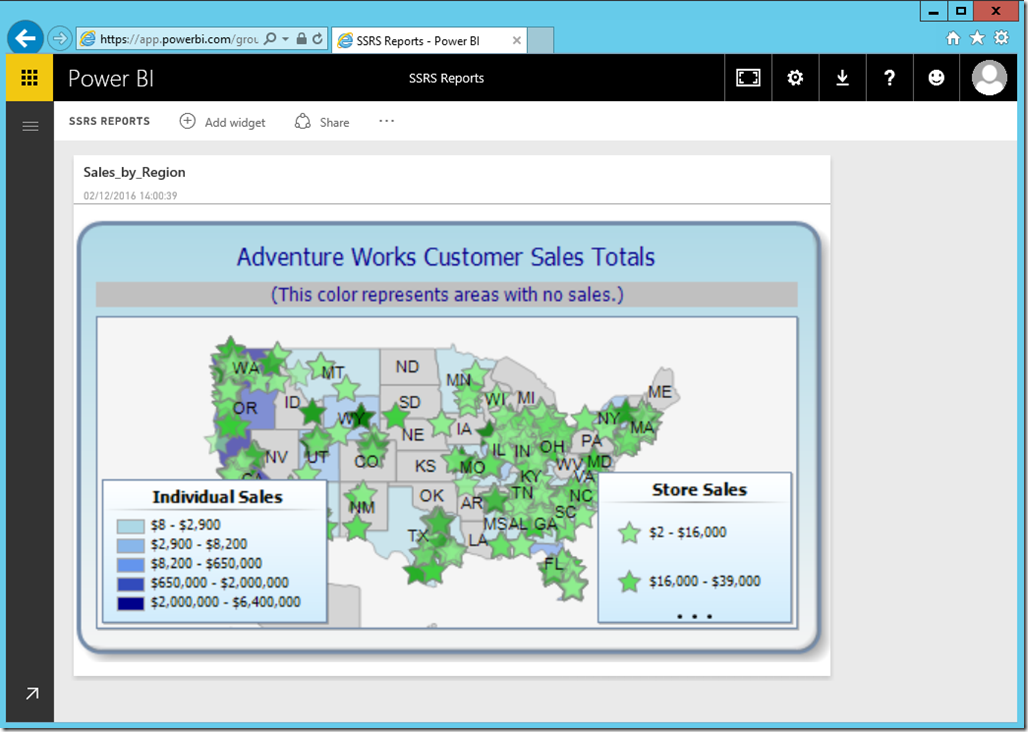Click the browser back arrow button
The height and width of the screenshot is (732, 1028).
click(x=26, y=39)
